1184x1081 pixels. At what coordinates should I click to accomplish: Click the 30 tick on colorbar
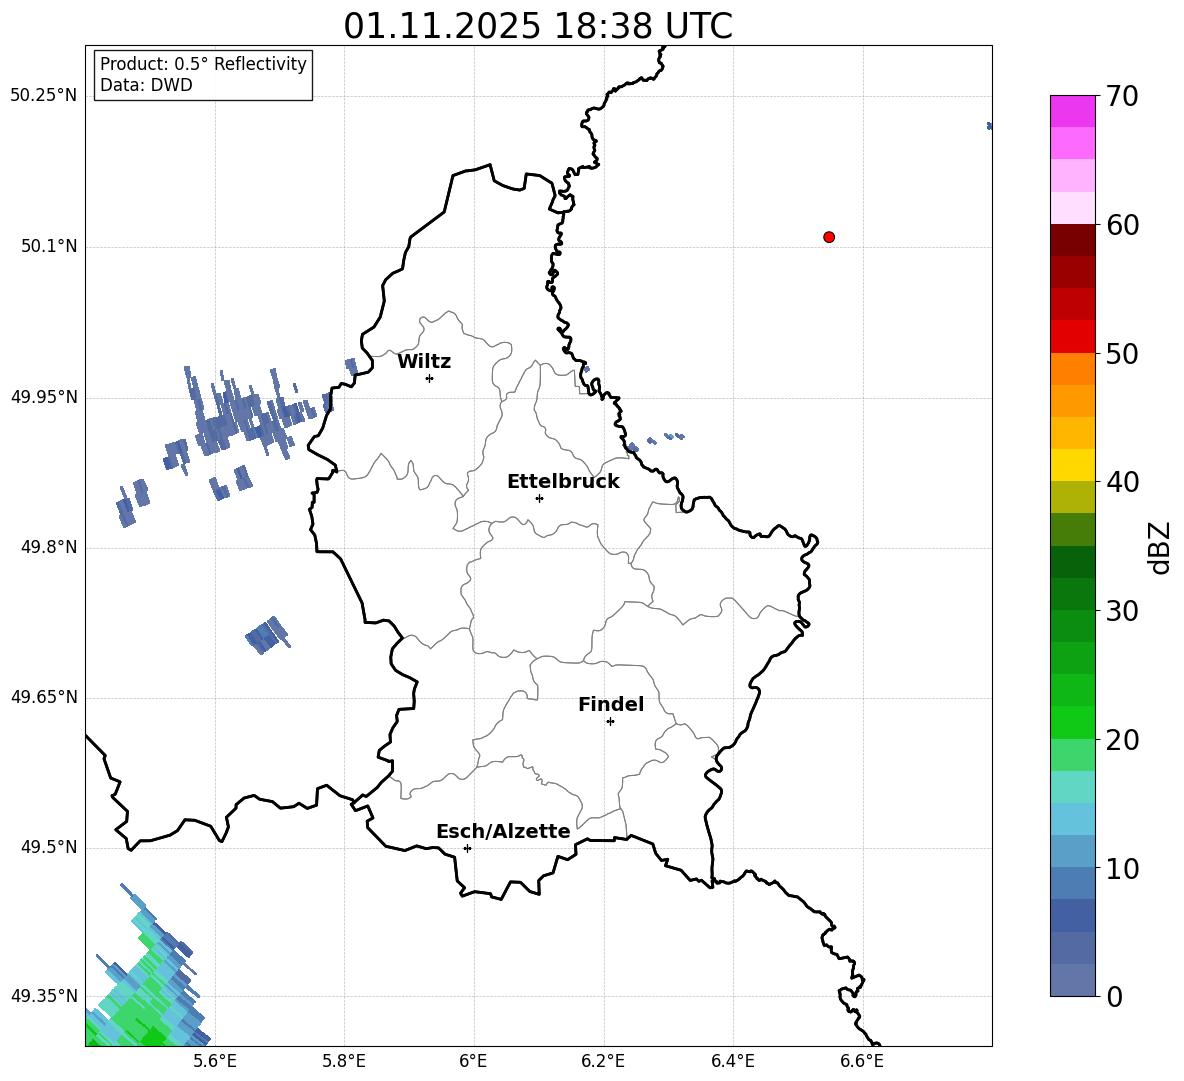click(x=1122, y=610)
